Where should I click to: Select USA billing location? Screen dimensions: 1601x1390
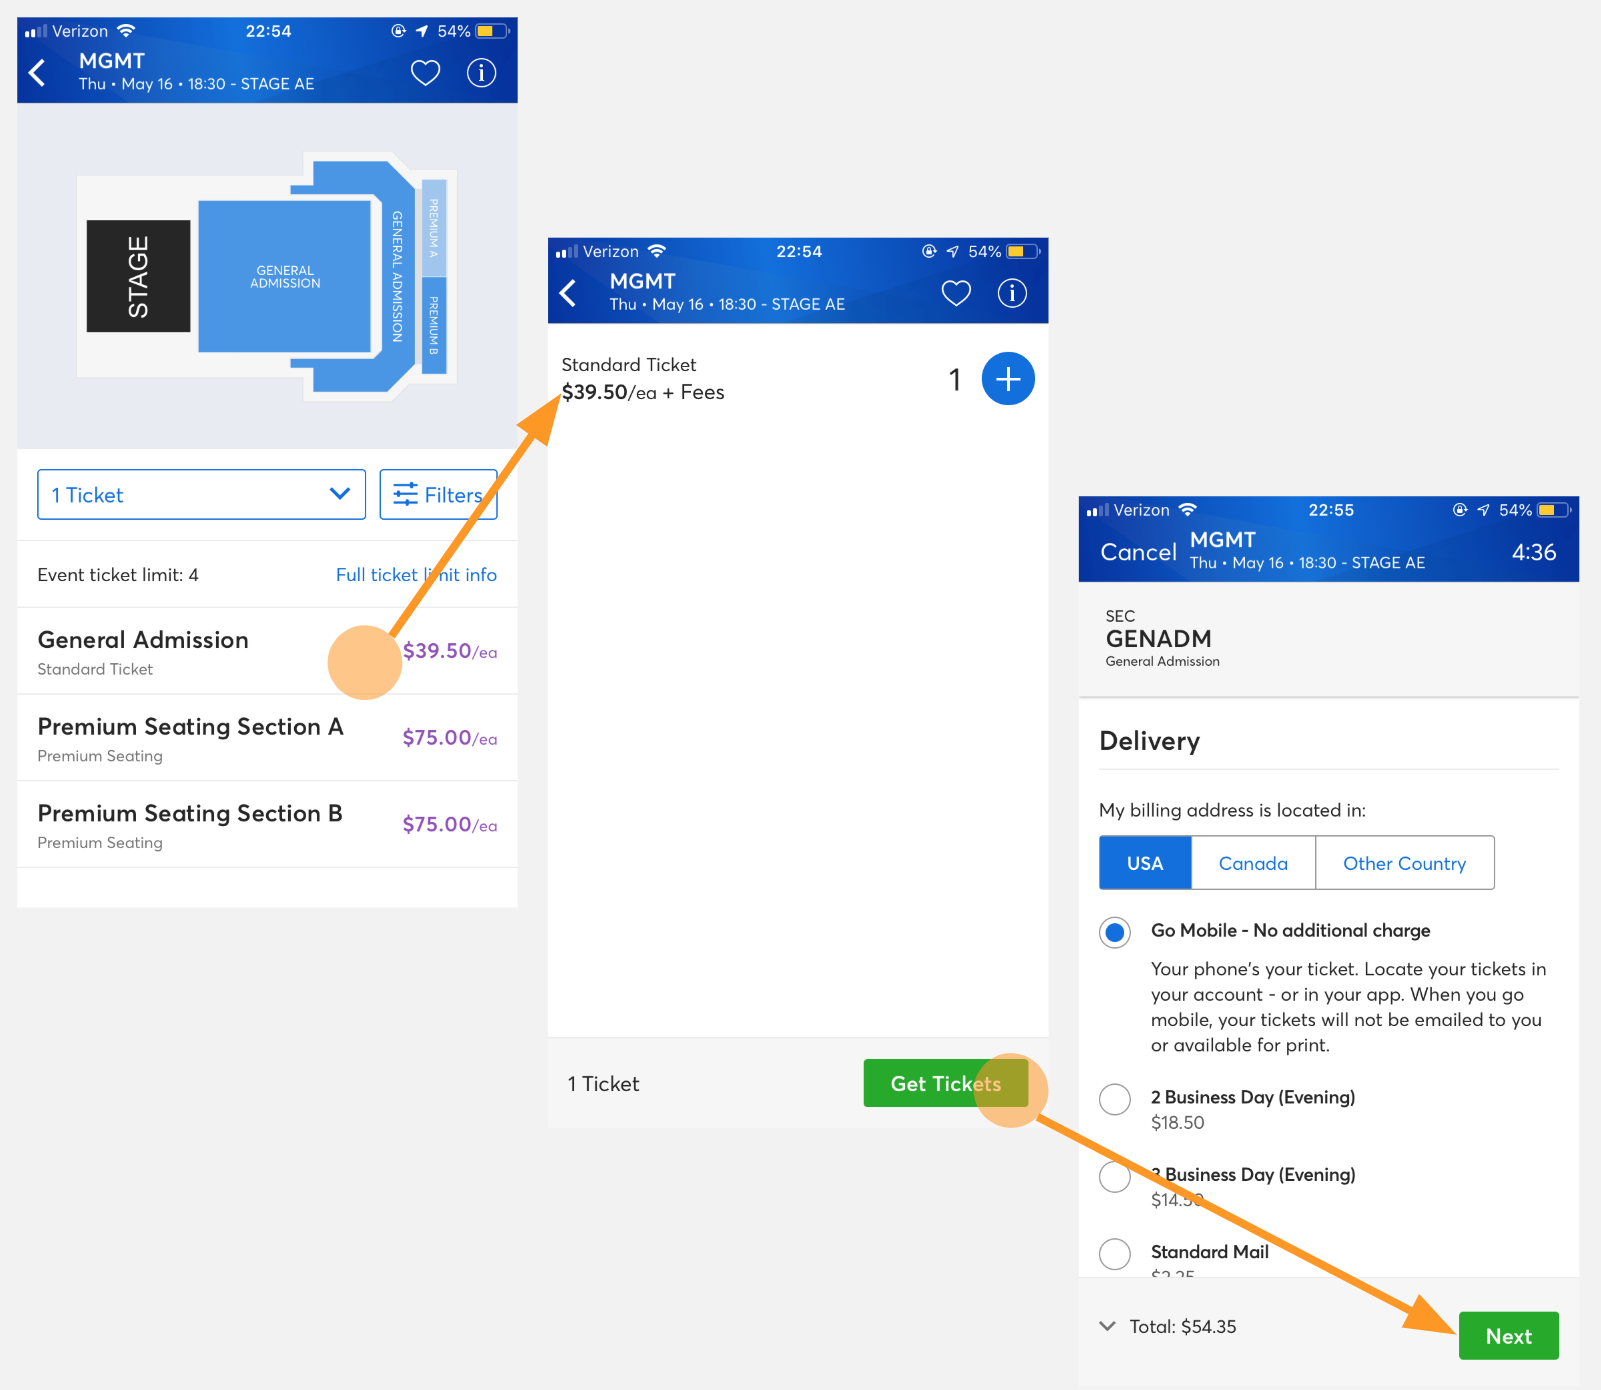tap(1145, 863)
